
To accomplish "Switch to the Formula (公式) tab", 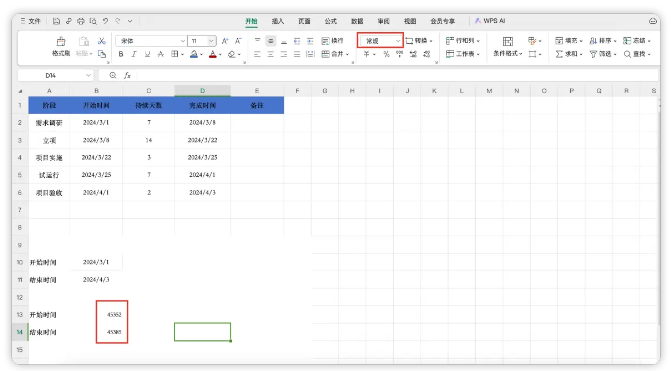I will [330, 21].
